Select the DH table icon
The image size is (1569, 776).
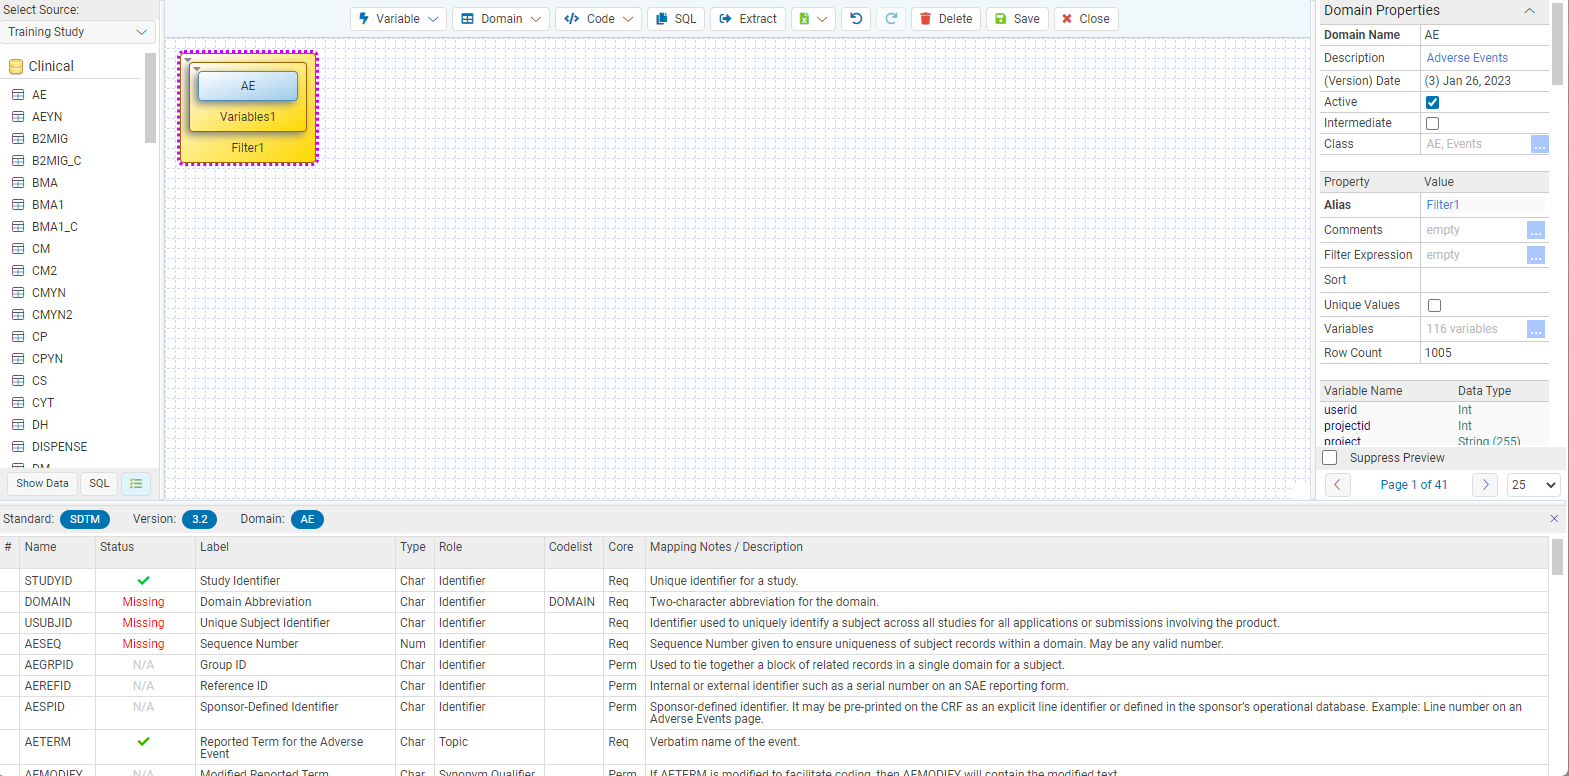click(x=18, y=425)
